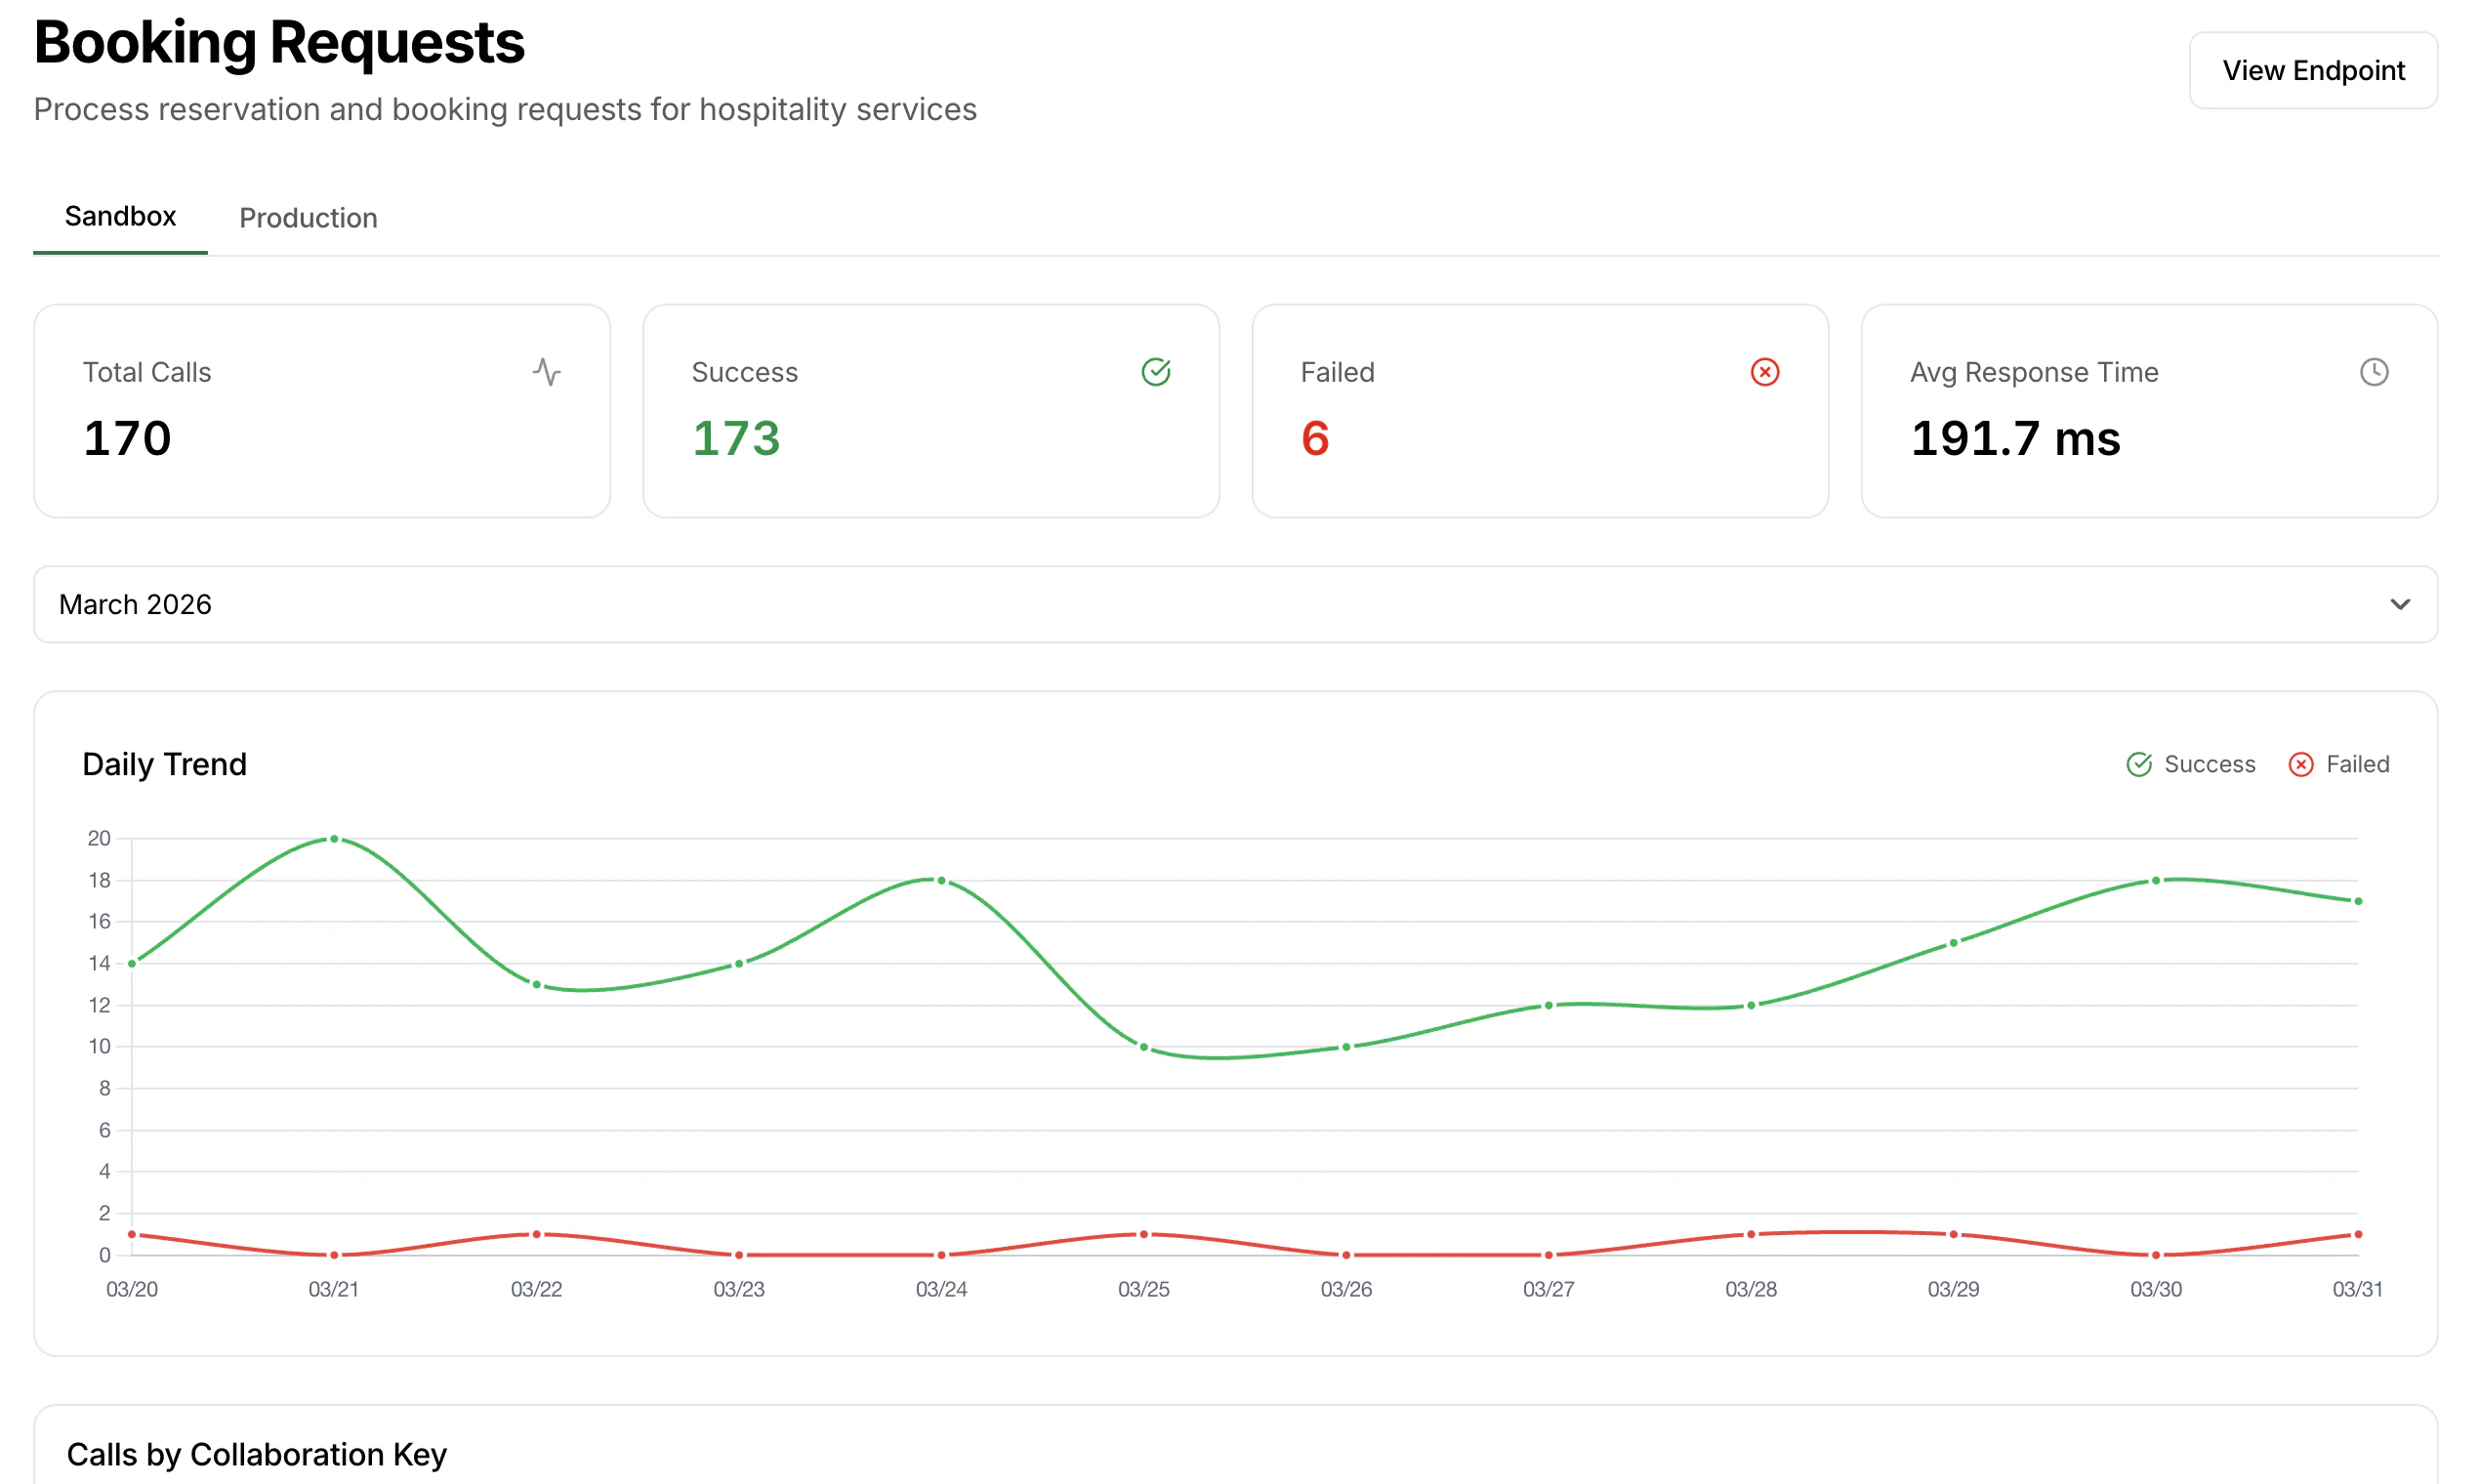Click the red Failed count of 6
The width and height of the screenshot is (2480, 1484).
(x=1315, y=438)
